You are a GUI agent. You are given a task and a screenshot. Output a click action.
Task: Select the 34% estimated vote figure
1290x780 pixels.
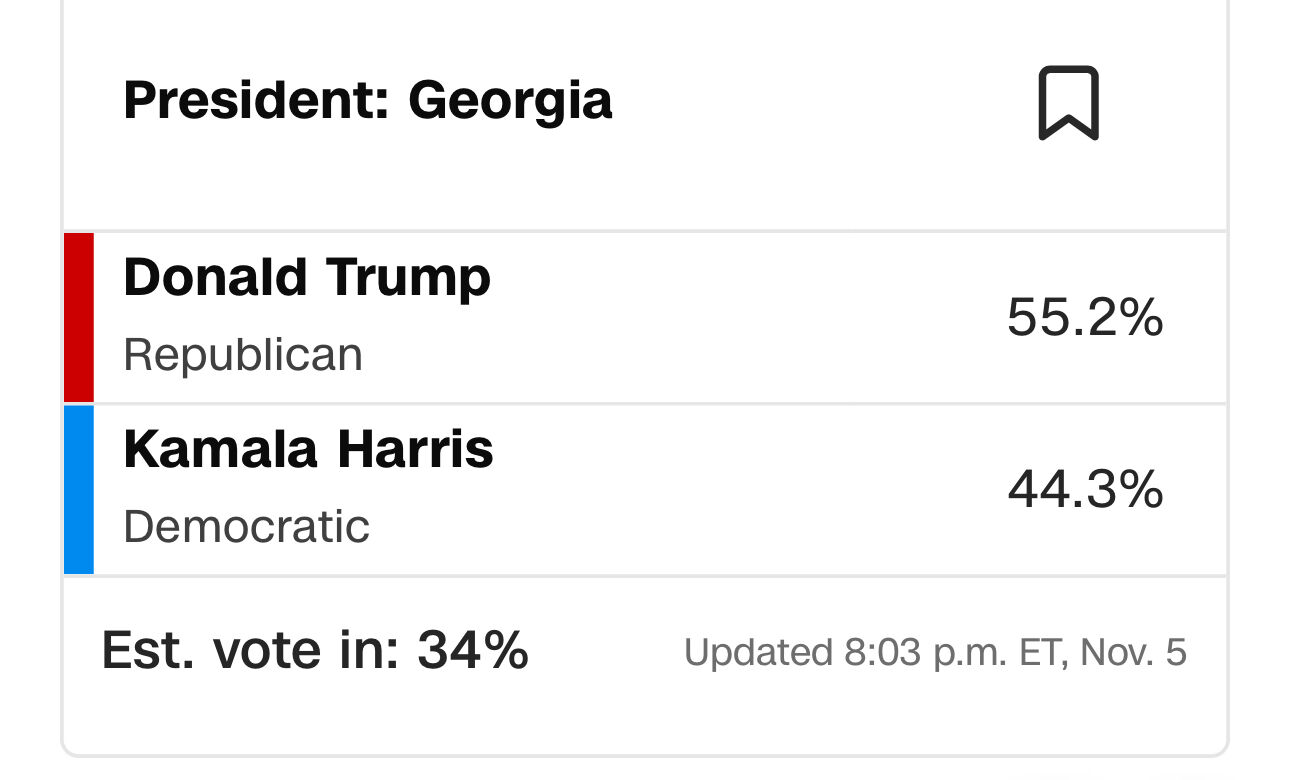[x=473, y=650]
